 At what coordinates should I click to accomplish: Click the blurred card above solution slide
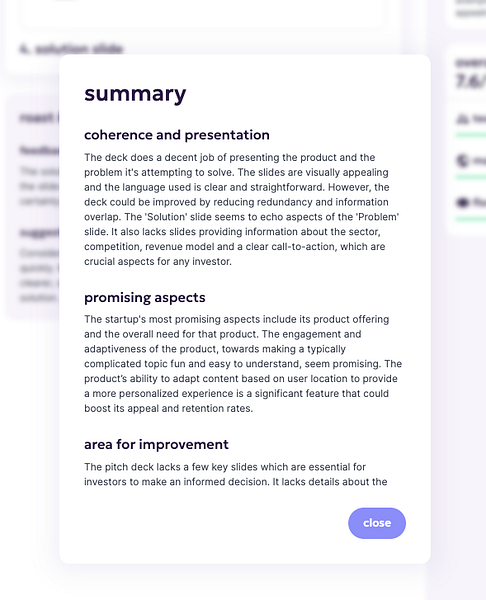203,13
